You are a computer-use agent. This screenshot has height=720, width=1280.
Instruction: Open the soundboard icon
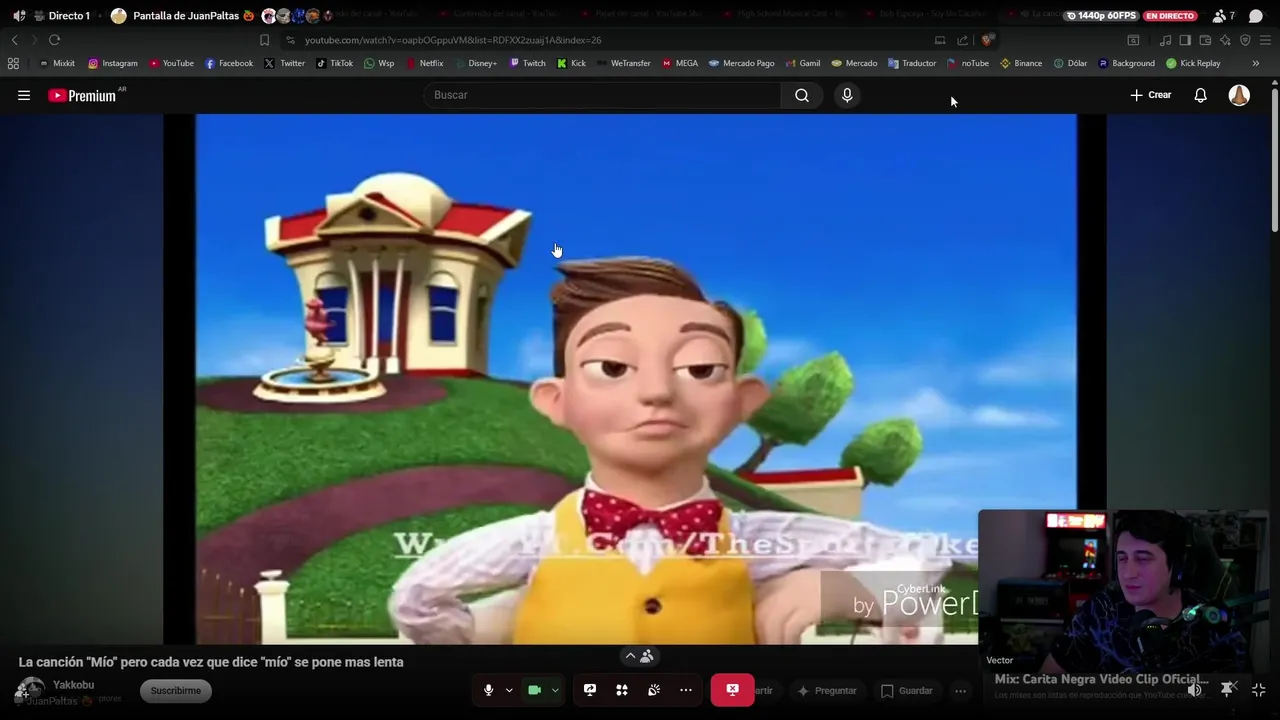point(654,690)
